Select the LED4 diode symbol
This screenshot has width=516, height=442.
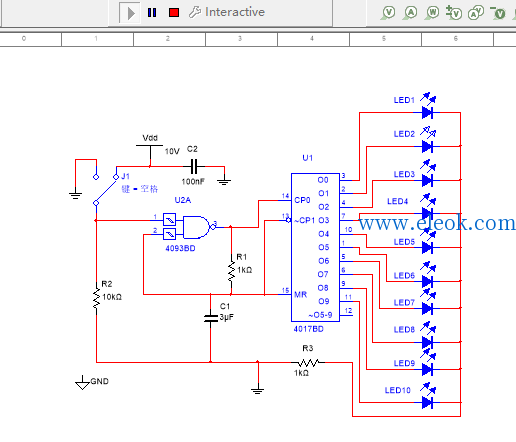click(x=427, y=213)
